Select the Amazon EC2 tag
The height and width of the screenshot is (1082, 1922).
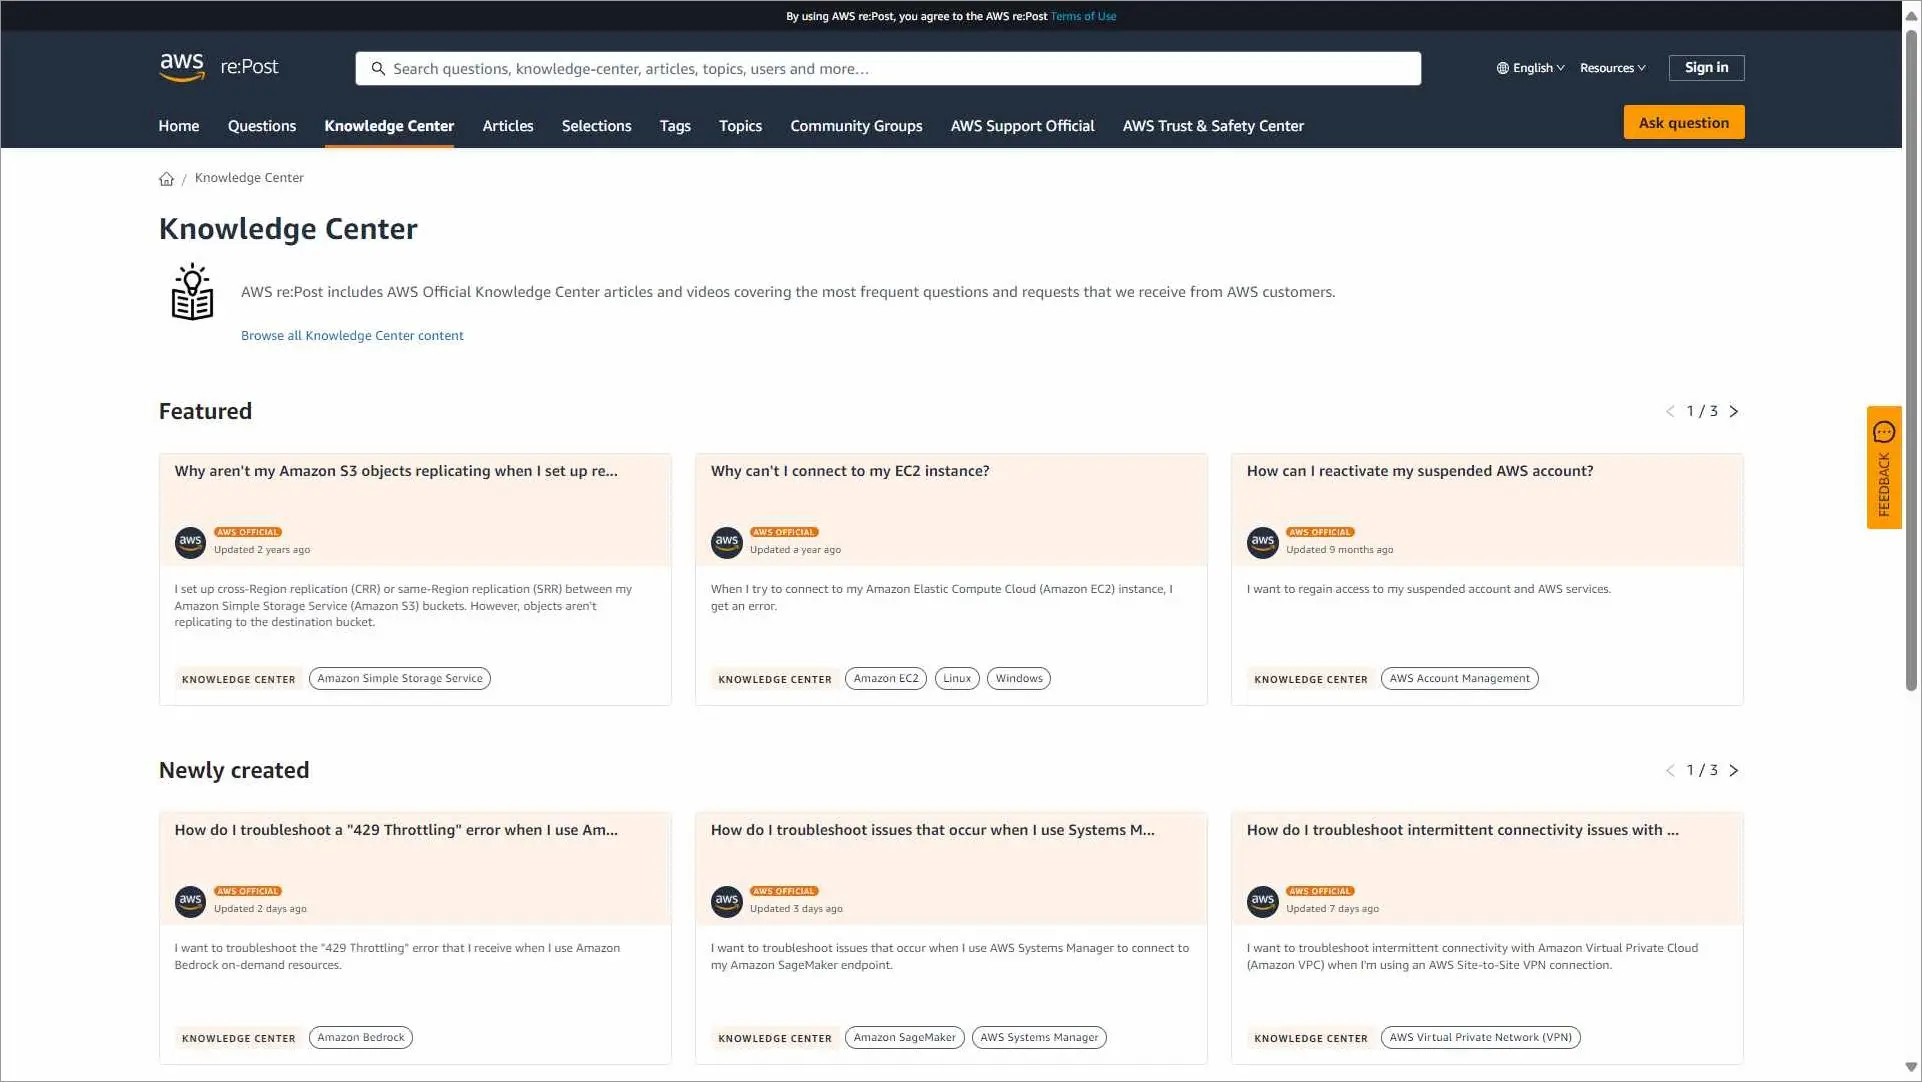point(885,679)
